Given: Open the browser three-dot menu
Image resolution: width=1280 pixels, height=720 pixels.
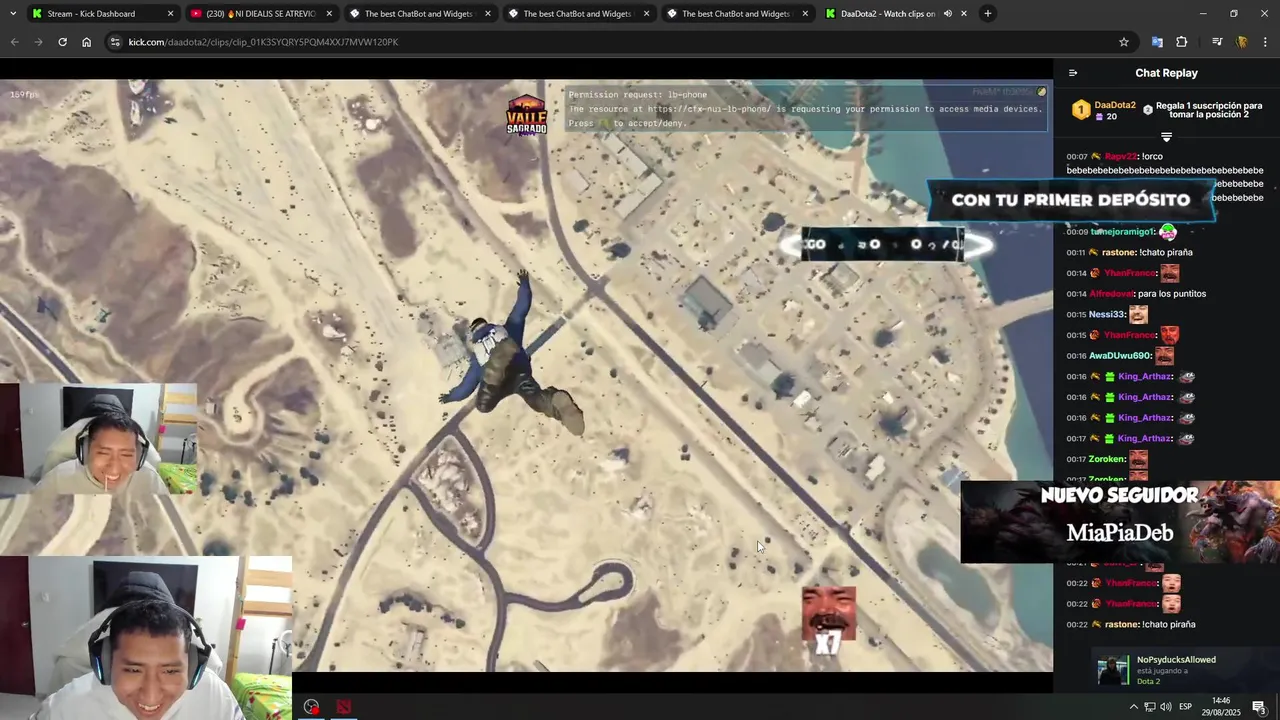Looking at the screenshot, I should tap(1266, 42).
